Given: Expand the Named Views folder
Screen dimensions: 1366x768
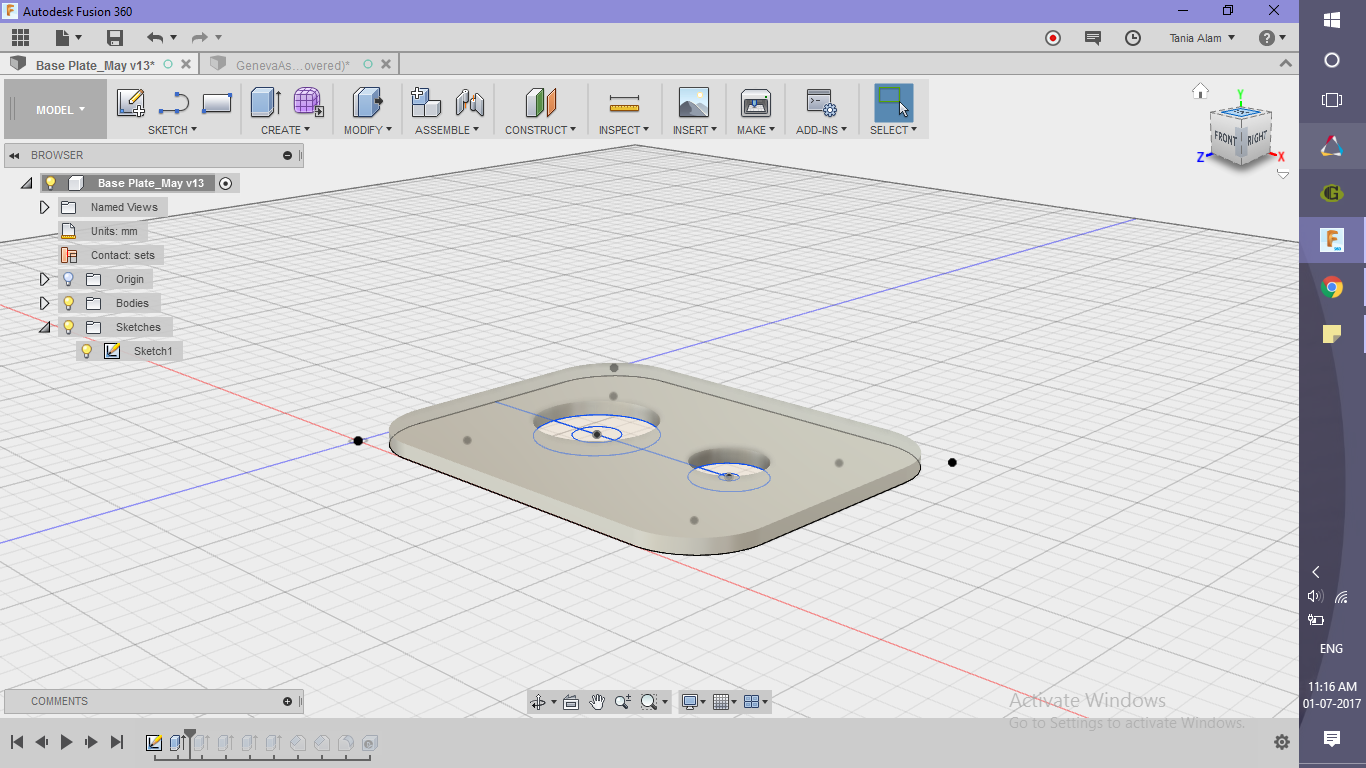Looking at the screenshot, I should [x=44, y=207].
